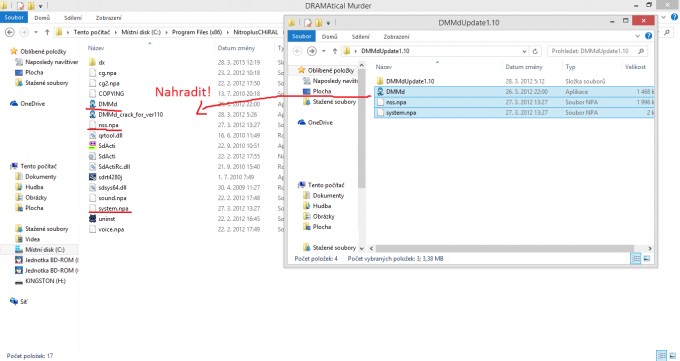The image size is (680, 361).
Task: Click properties icon in DMMdUpdate1.10 quick access toolbar
Action: (308, 23)
